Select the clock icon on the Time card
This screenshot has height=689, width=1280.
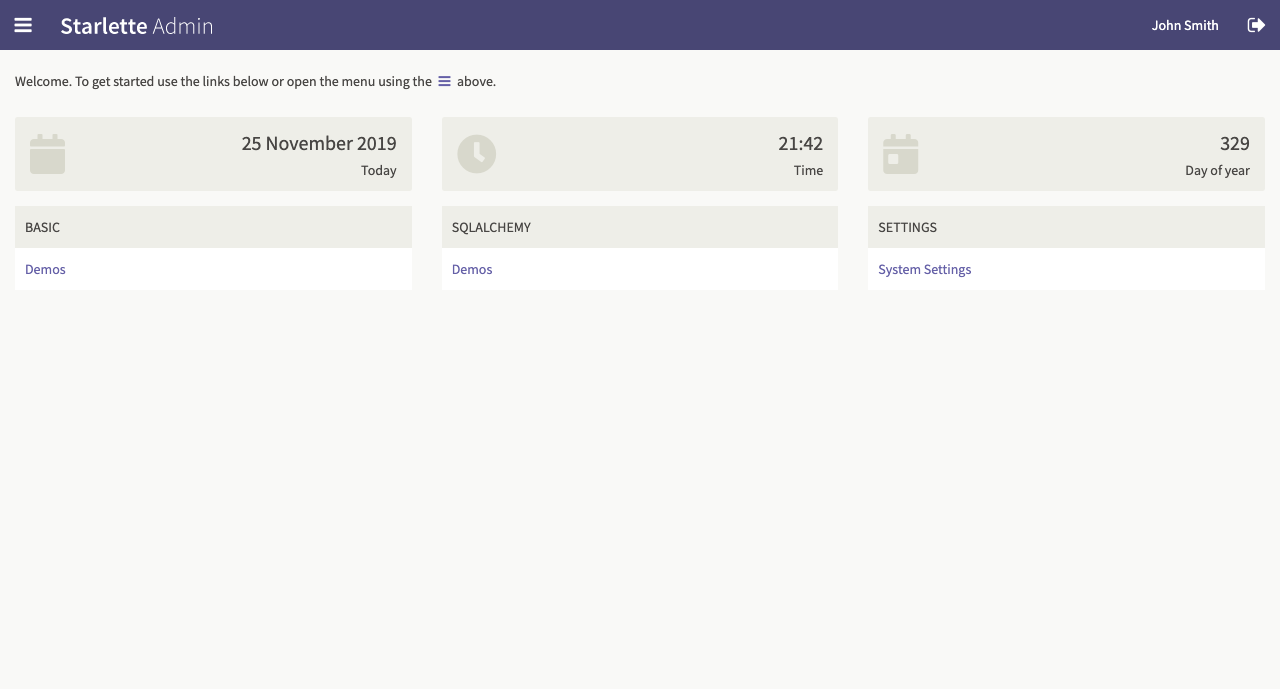point(476,154)
